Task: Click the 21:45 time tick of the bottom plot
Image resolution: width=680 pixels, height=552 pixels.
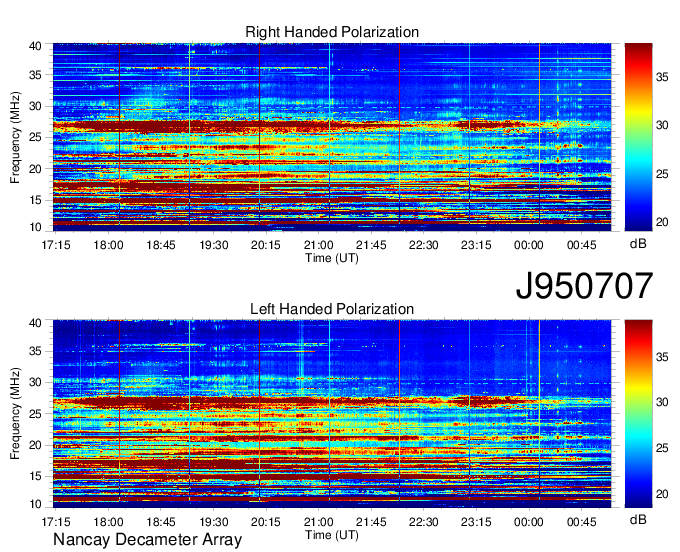Action: pos(371,522)
